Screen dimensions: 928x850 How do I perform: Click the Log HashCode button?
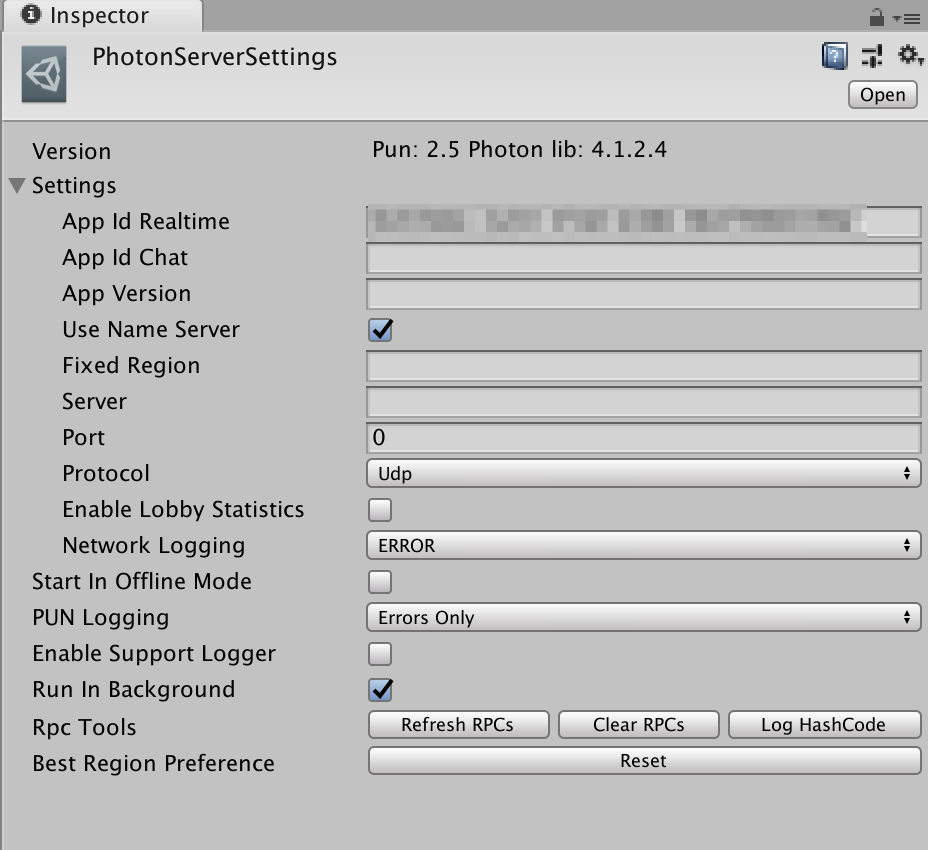[x=824, y=725]
